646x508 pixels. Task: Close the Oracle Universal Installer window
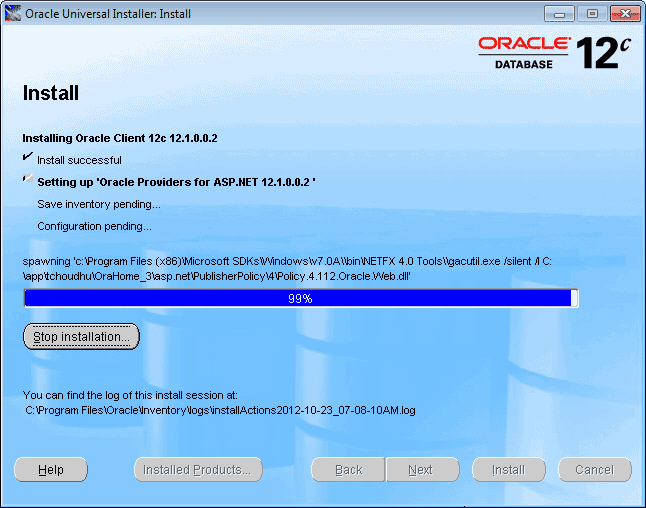tap(625, 14)
